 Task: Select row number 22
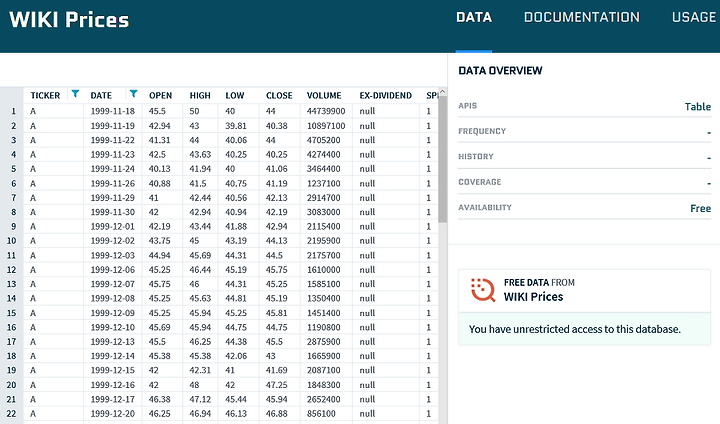pos(11,414)
